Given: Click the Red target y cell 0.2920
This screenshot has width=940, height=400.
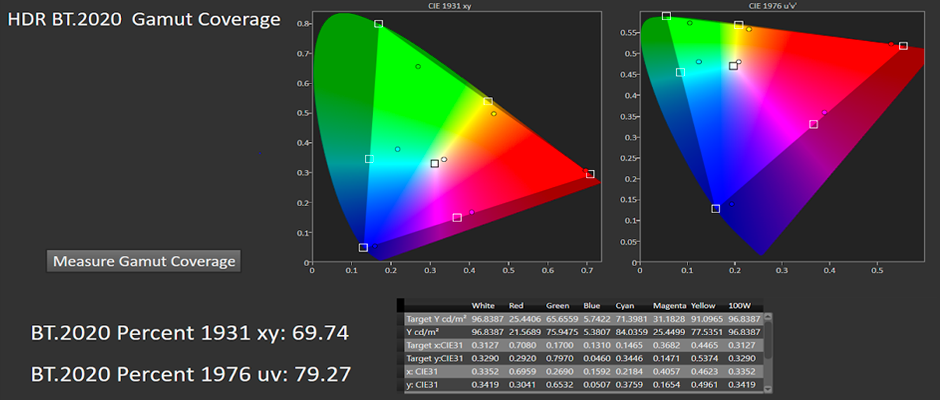Looking at the screenshot, I should click(522, 359).
